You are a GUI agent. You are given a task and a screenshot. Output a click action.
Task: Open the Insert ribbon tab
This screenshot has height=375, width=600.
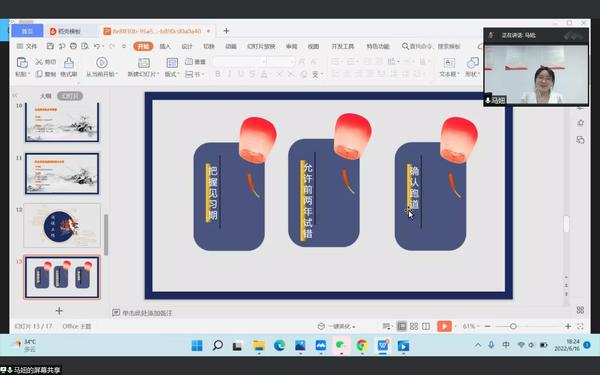click(165, 46)
